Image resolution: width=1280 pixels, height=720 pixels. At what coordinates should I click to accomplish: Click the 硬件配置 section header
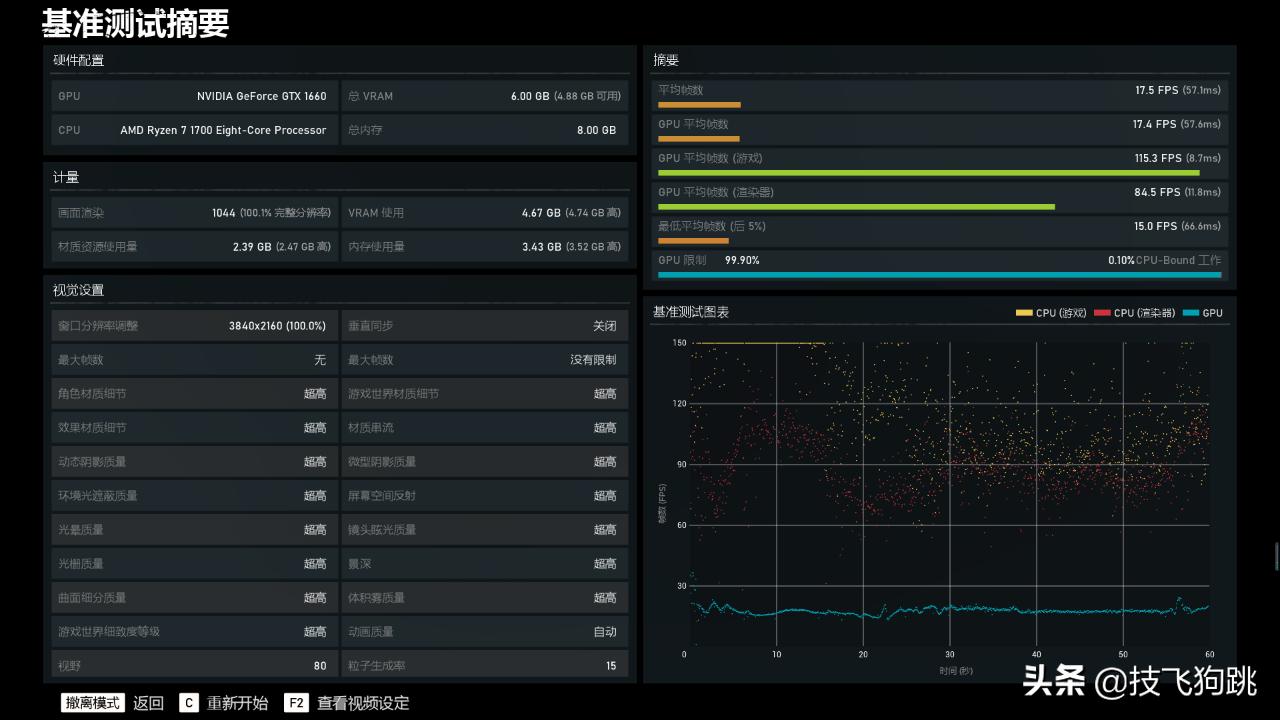coord(79,61)
